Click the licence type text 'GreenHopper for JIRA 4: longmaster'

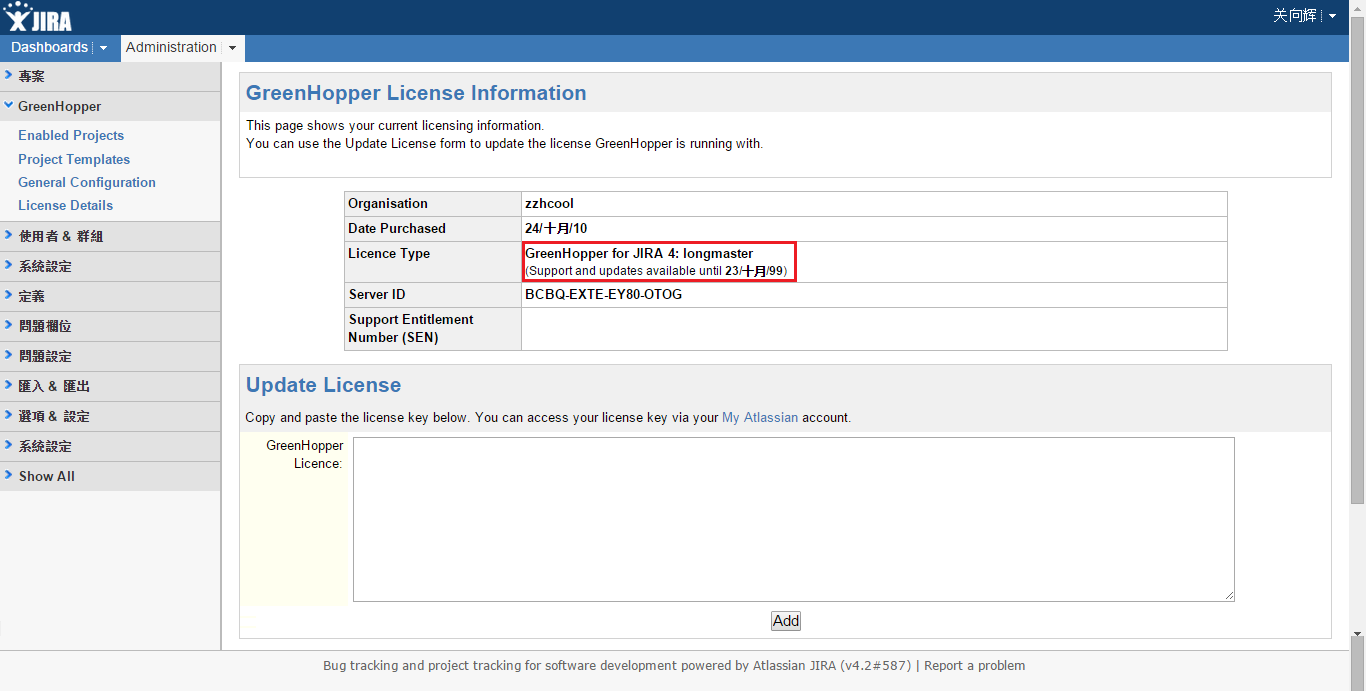639,253
